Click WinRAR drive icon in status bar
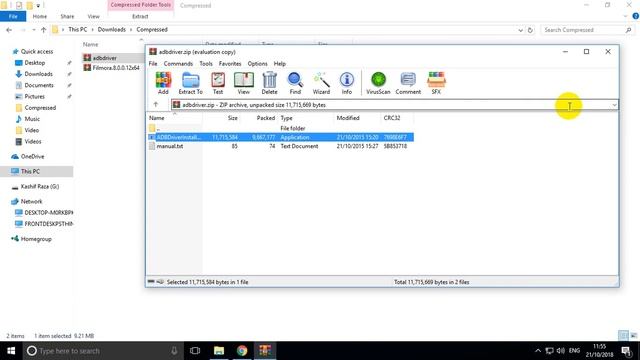Viewport: 640px width, 360px height. click(151, 282)
